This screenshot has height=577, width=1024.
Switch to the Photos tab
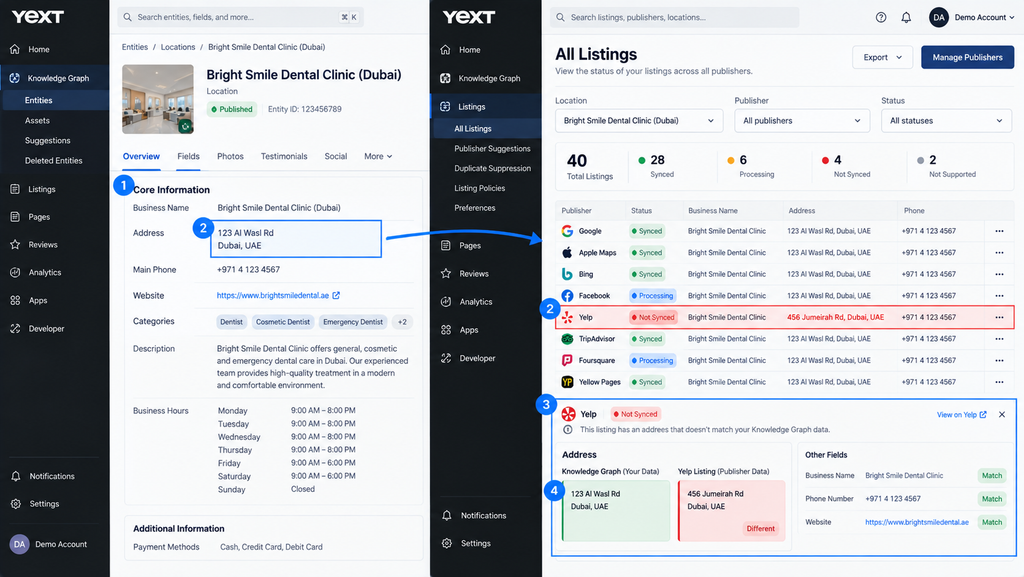230,156
